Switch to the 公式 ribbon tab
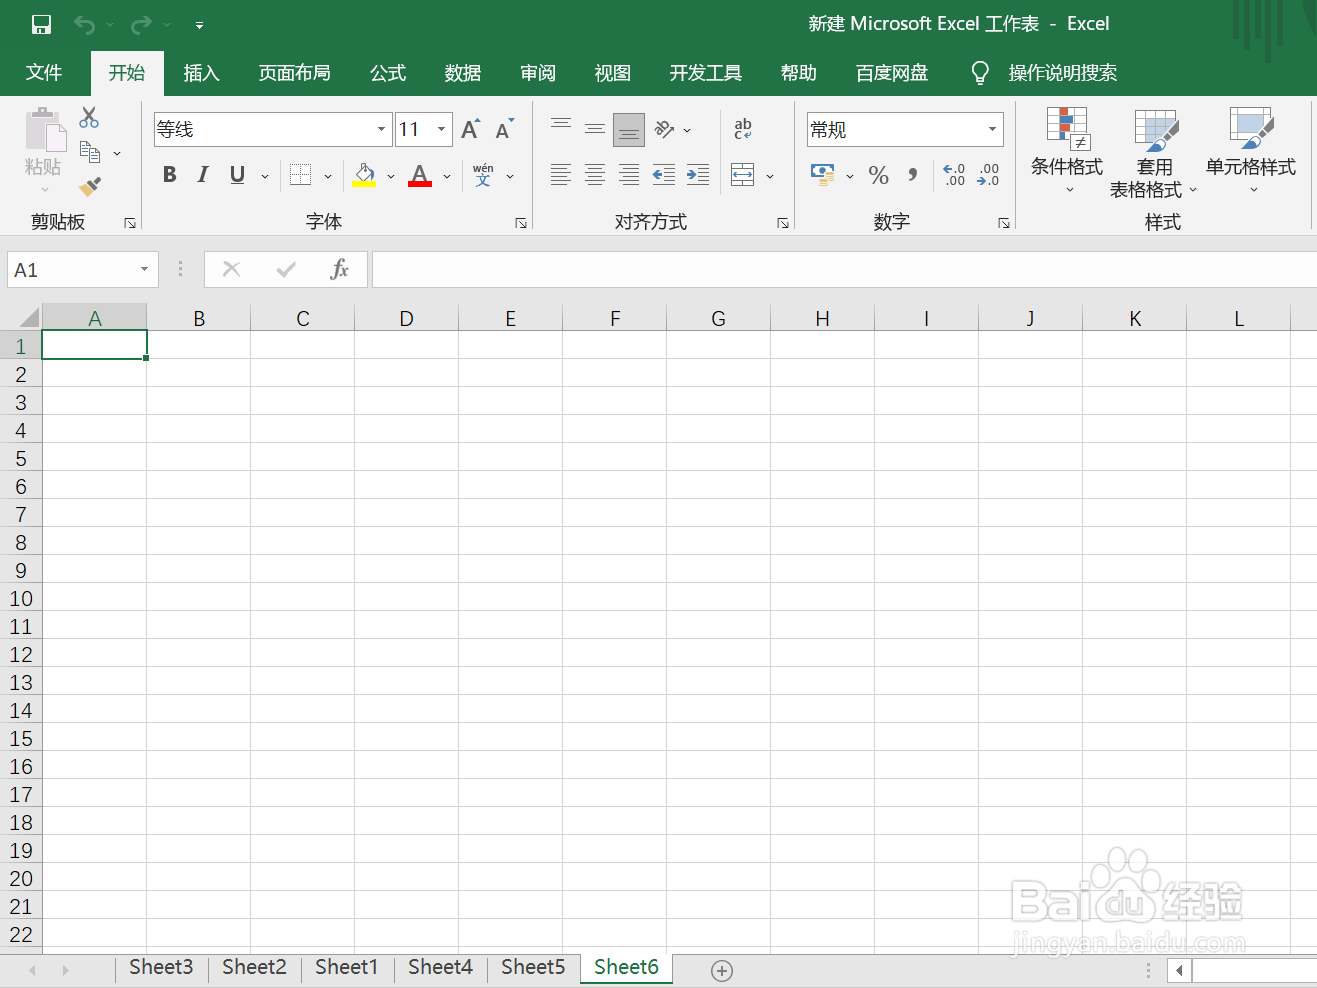This screenshot has height=988, width=1317. (x=388, y=73)
